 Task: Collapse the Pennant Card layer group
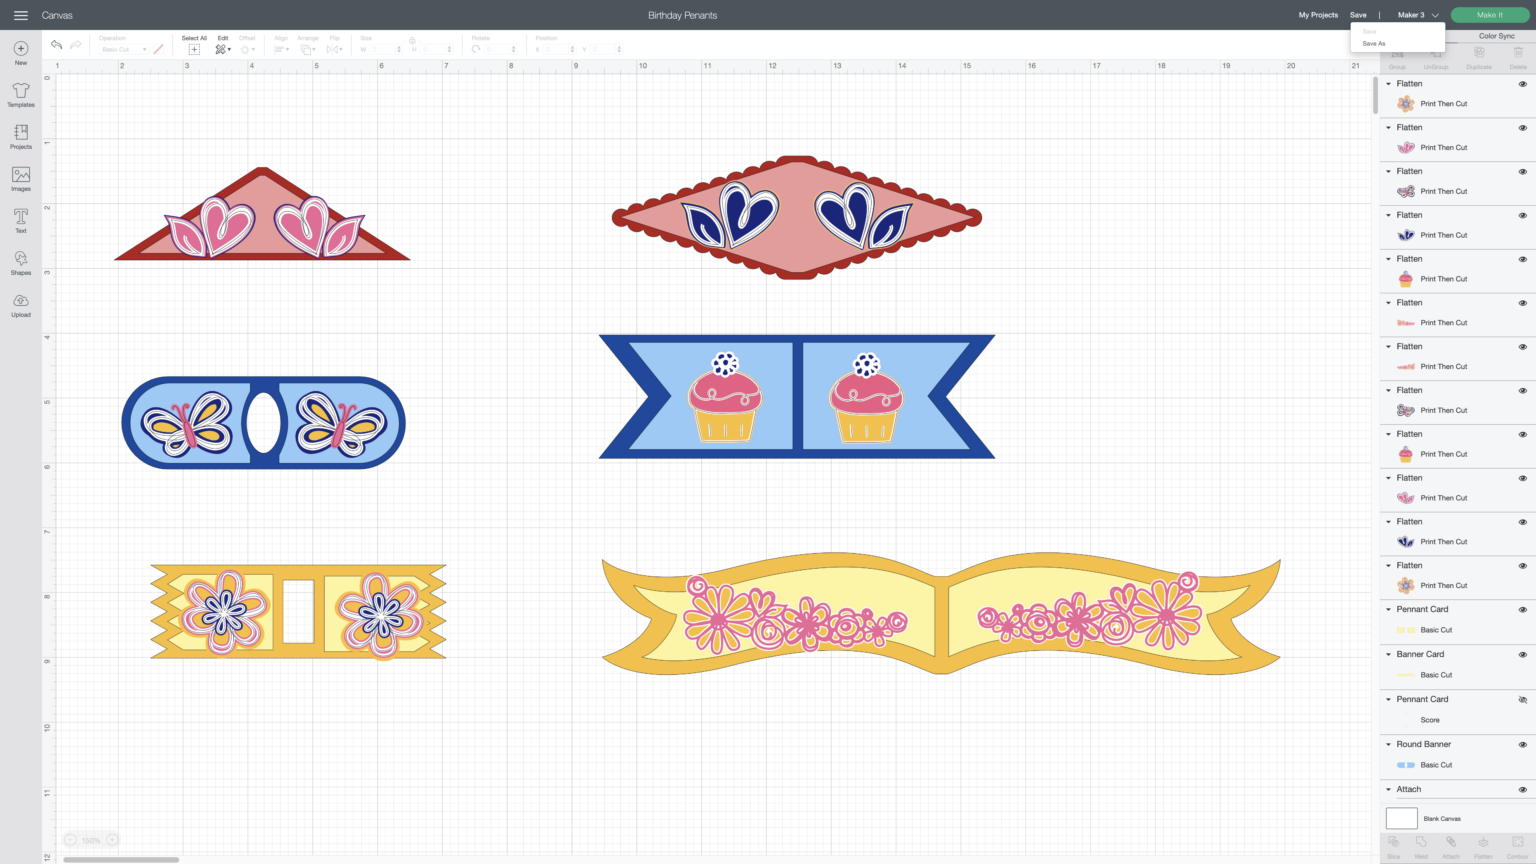pyautogui.click(x=1387, y=609)
